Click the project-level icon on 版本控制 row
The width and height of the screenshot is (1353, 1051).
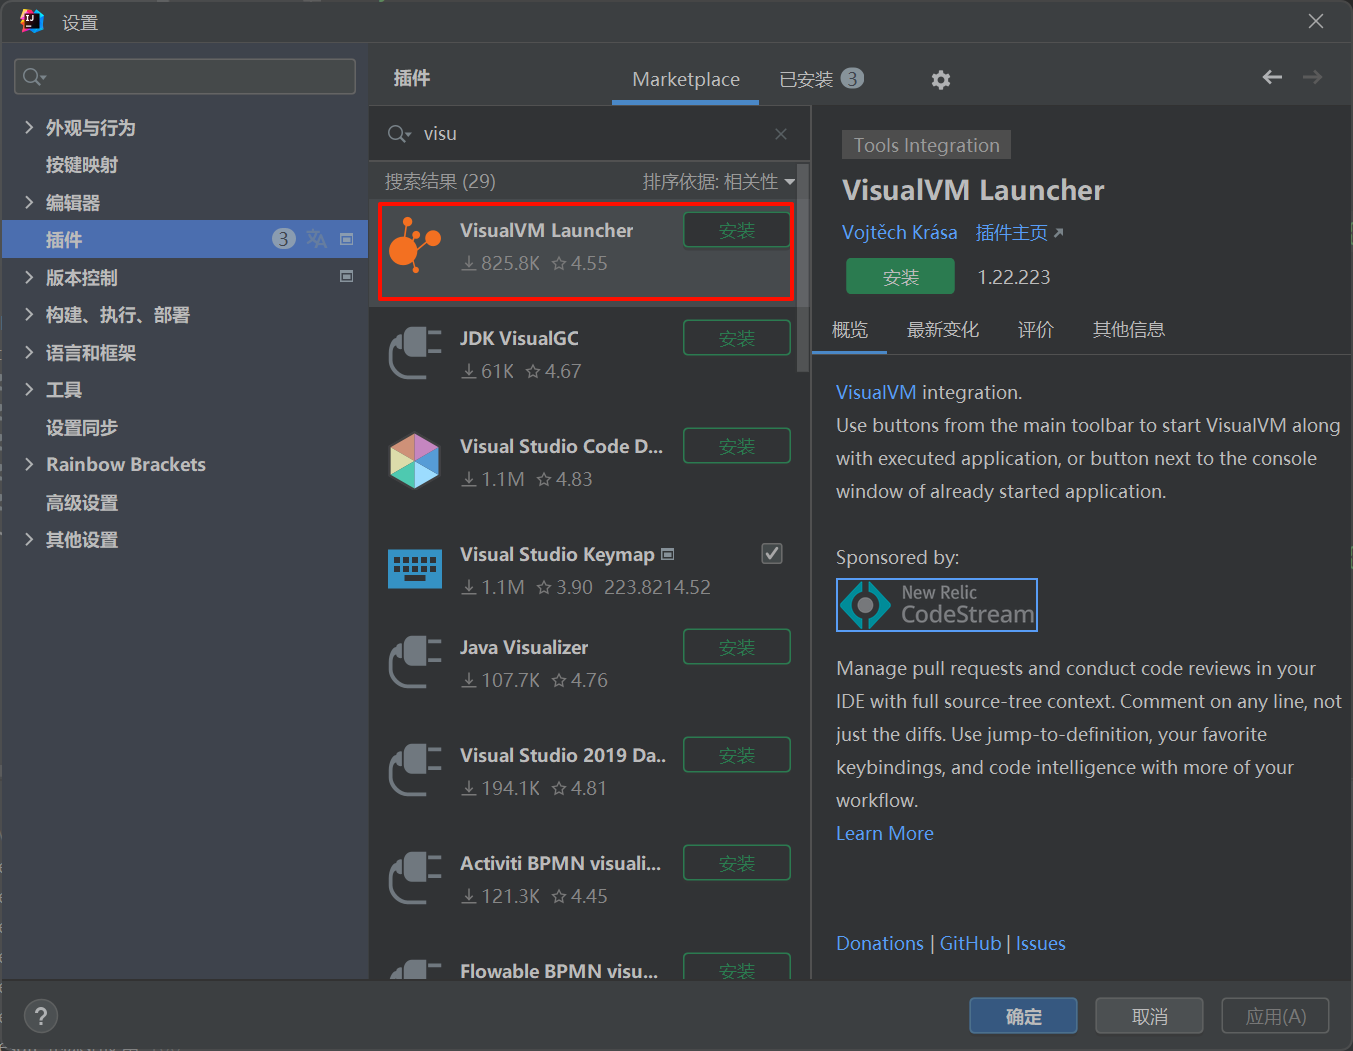(x=347, y=276)
